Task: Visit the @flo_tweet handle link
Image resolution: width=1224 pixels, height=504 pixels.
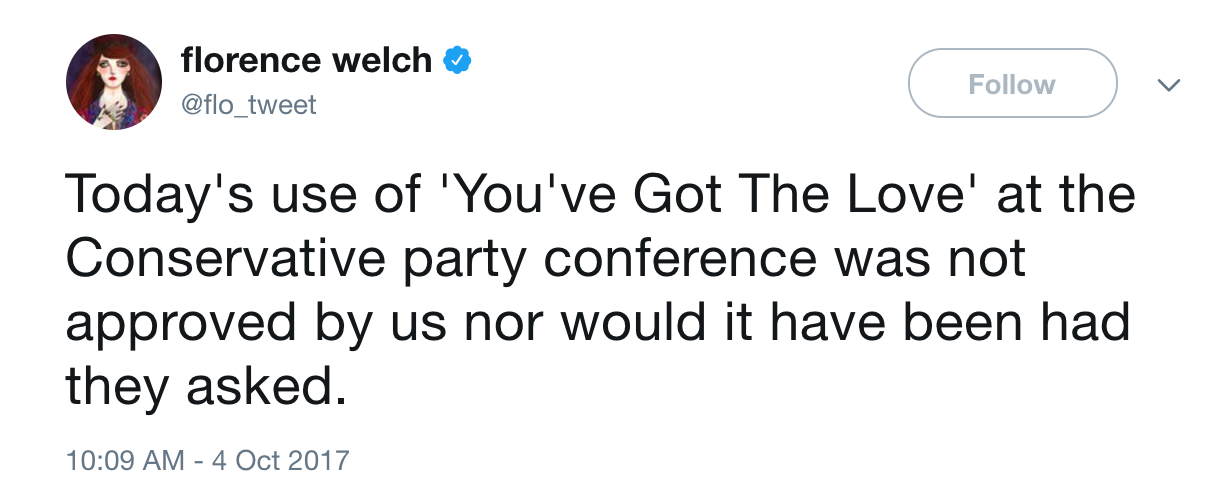Action: 248,104
